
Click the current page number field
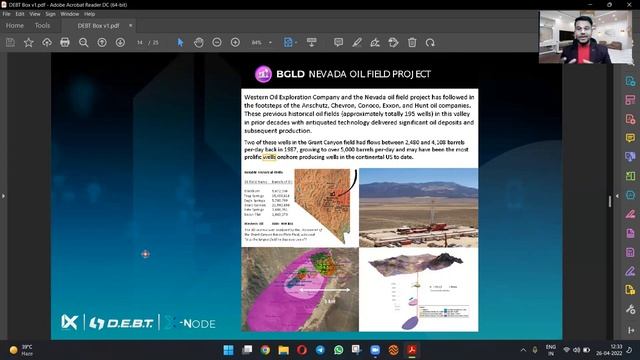(140, 42)
